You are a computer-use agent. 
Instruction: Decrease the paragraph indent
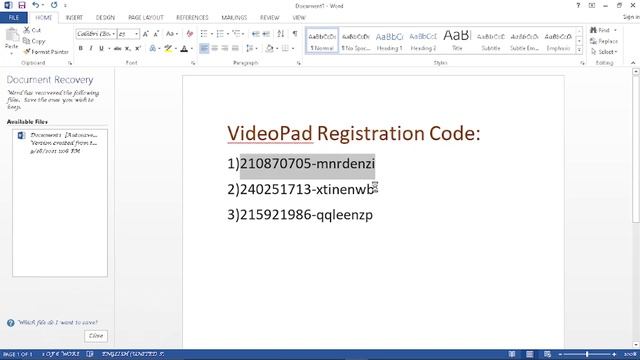pos(256,34)
